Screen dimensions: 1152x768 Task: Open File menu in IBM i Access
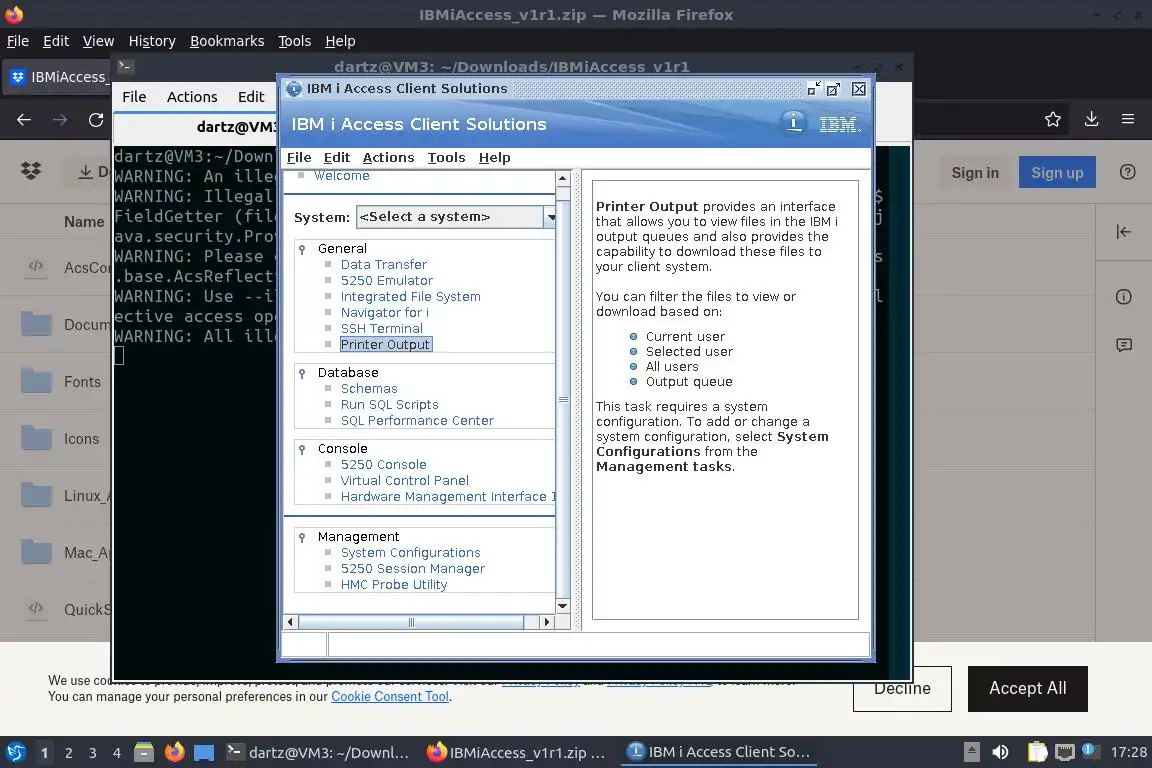(x=298, y=157)
